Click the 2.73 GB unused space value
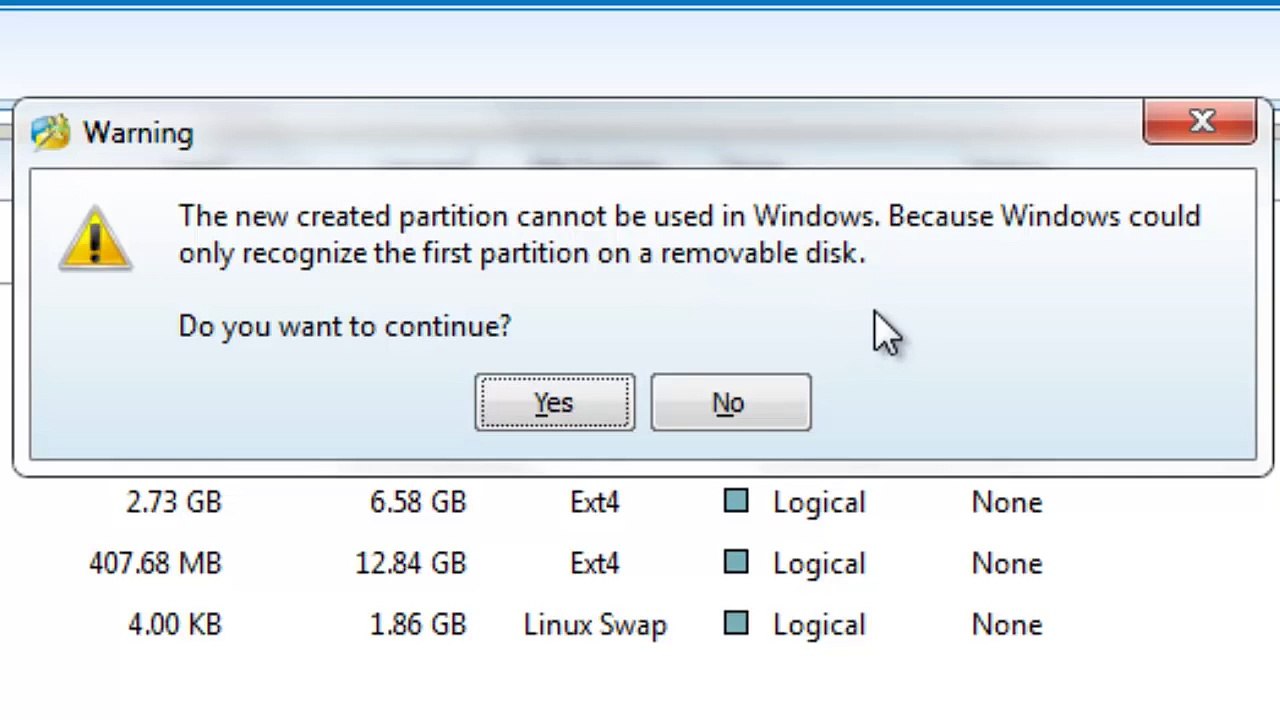Viewport: 1280px width, 720px height. [174, 502]
